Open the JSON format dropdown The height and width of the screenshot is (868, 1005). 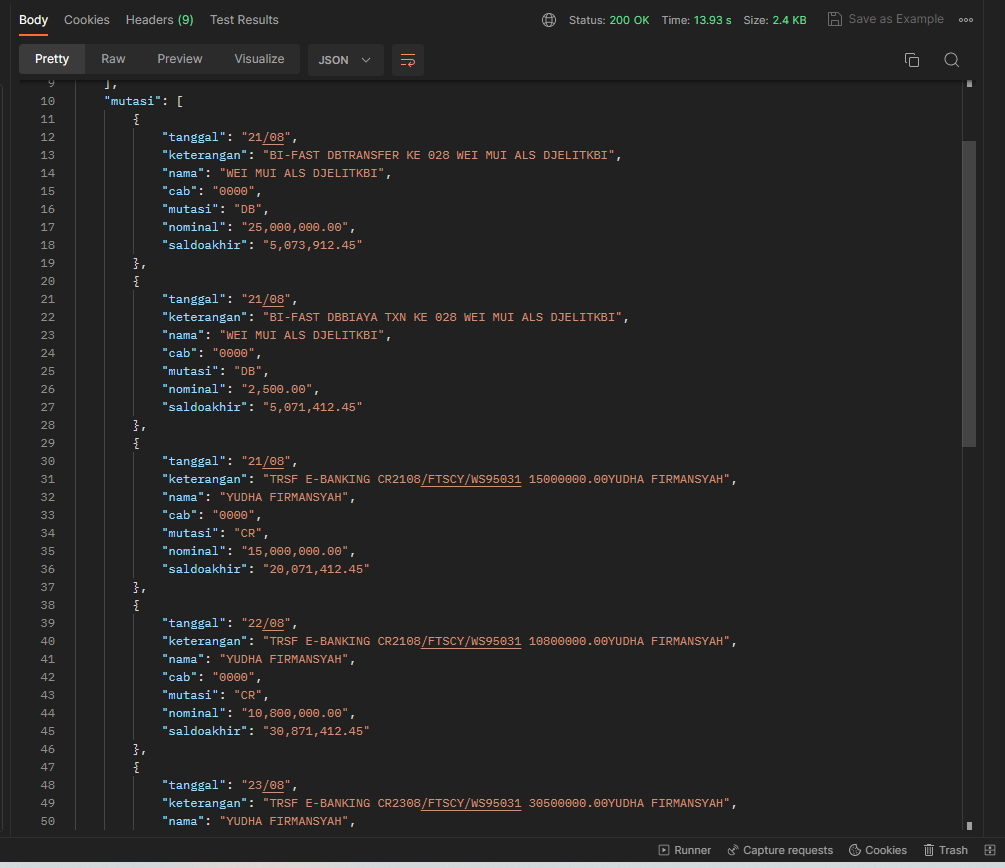click(x=344, y=60)
